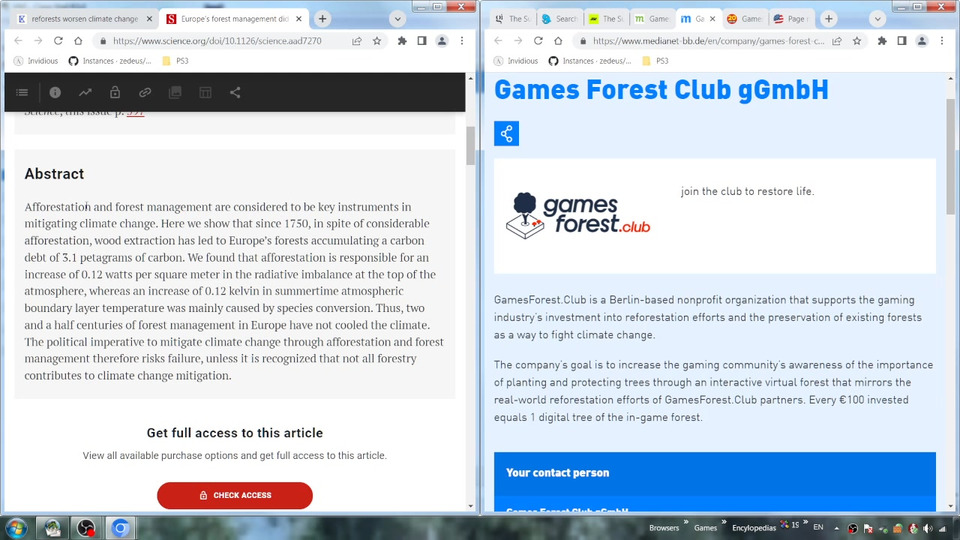960x540 pixels.
Task: Open Invidious bookmark in science.org window
Action: [x=36, y=61]
